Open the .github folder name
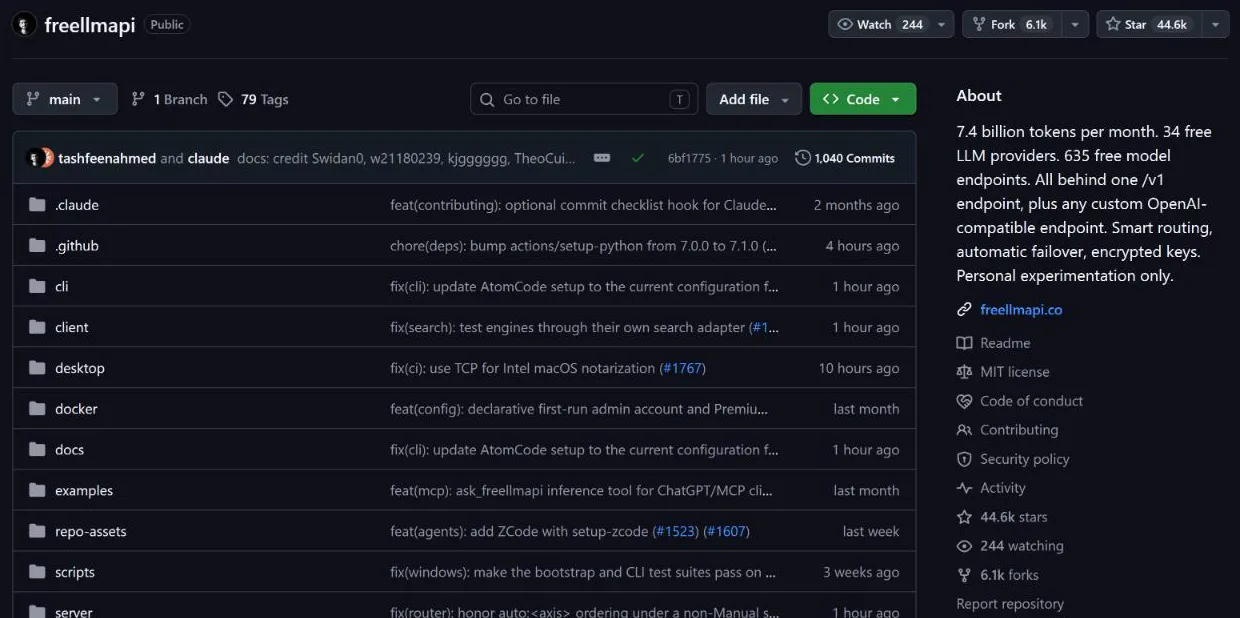 click(x=77, y=246)
